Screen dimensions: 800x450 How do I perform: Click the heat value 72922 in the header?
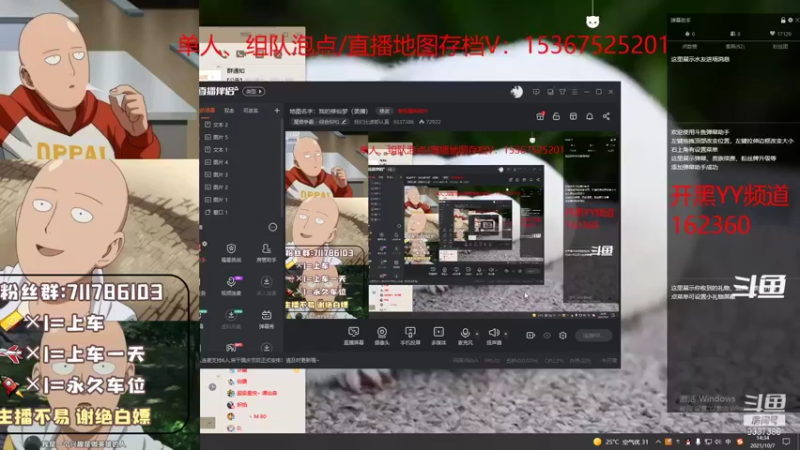click(x=430, y=122)
